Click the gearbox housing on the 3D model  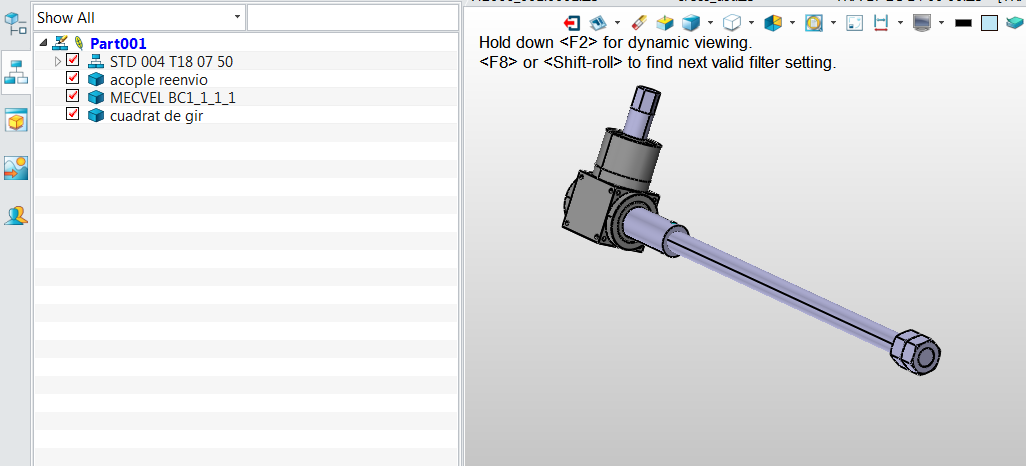click(589, 206)
